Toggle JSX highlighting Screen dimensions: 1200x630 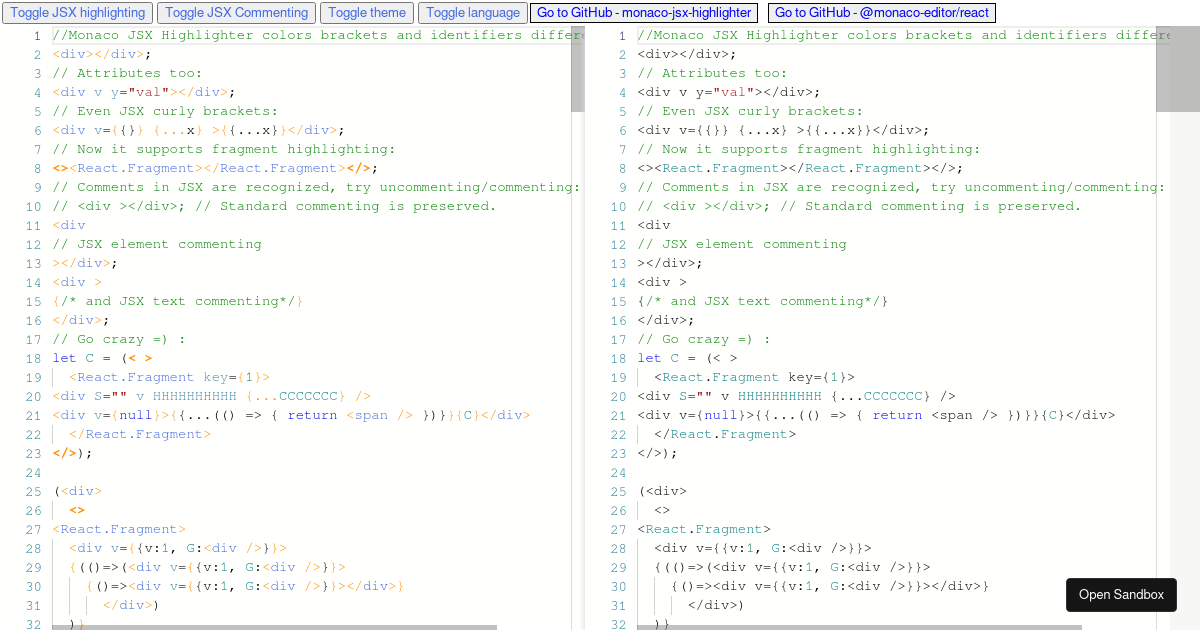point(77,12)
